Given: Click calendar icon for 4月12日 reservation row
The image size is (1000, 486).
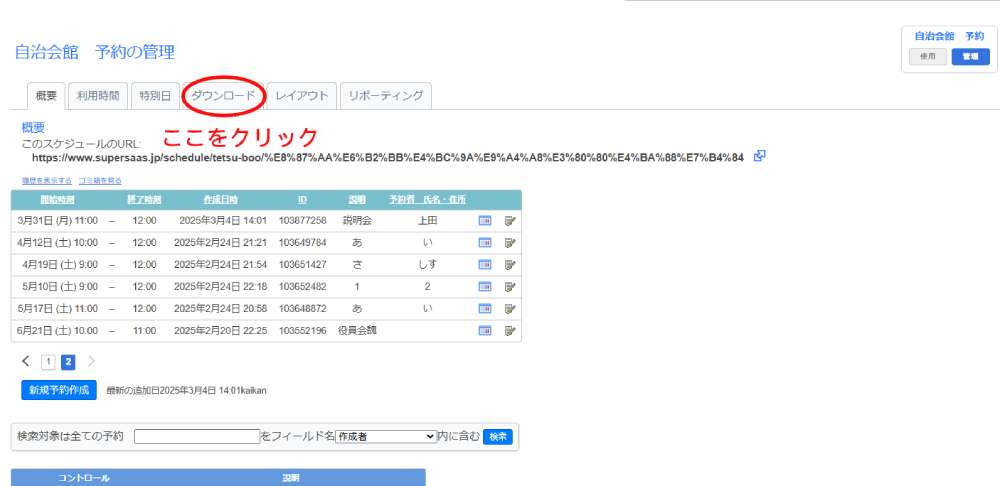Looking at the screenshot, I should (x=485, y=242).
